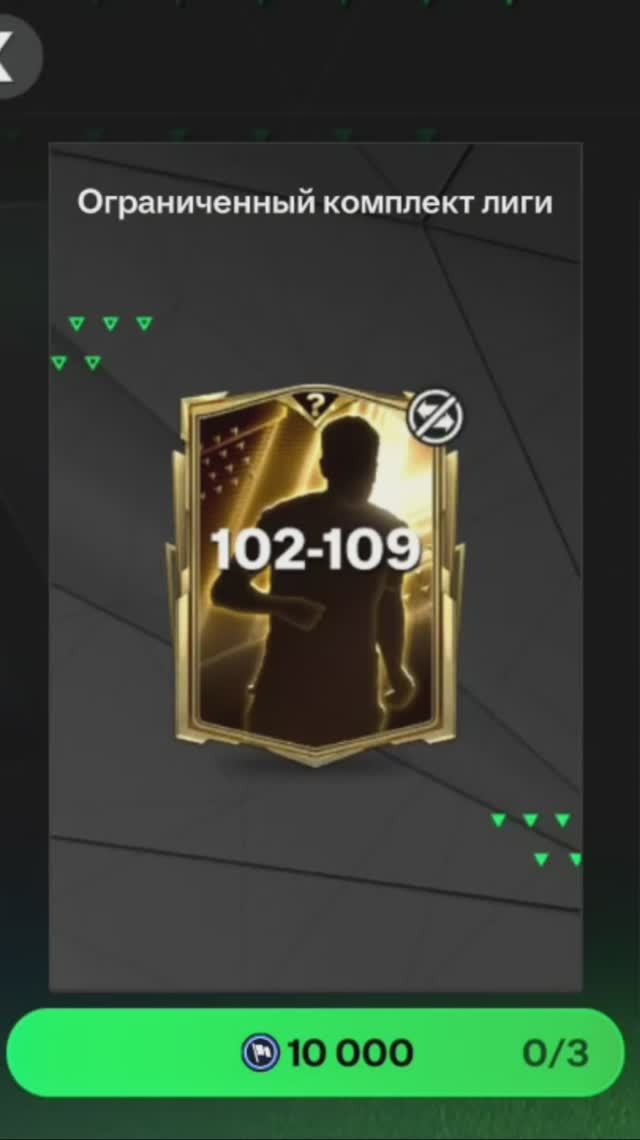Image resolution: width=640 pixels, height=1140 pixels.
Task: Tap the left blank side of green button
Action: (x=124, y=1052)
